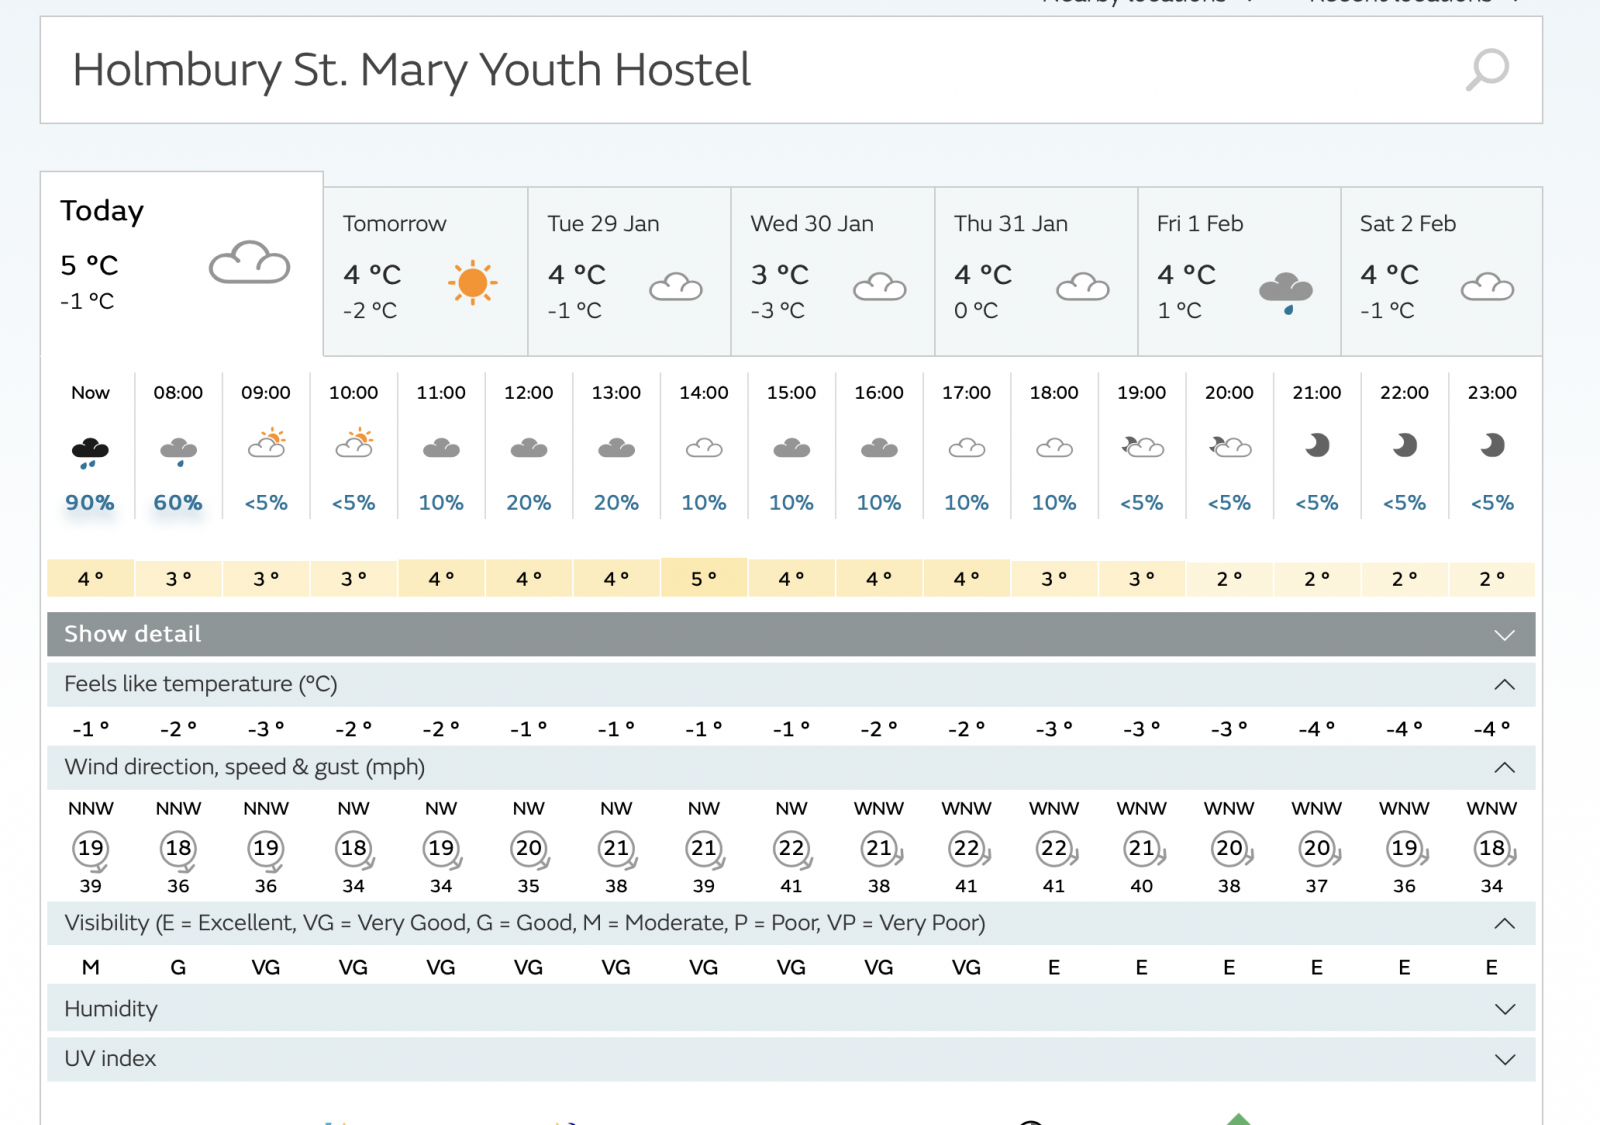Click the 17:00 wind gust value 41
Viewport: 1600px width, 1125px height.
pyautogui.click(x=966, y=886)
